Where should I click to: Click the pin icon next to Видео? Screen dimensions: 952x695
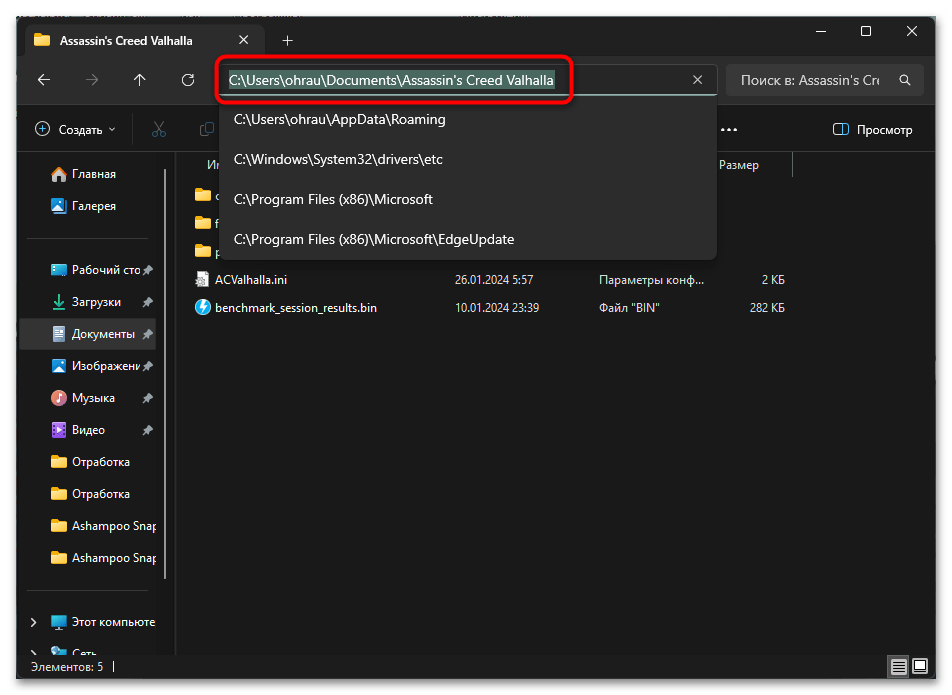pos(148,430)
